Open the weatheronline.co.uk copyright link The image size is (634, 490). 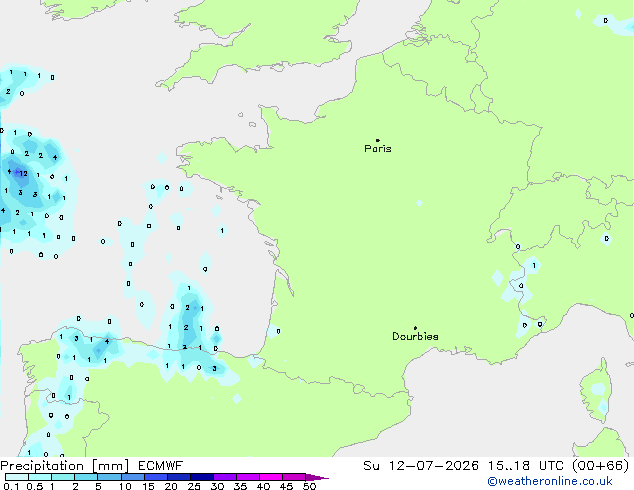tap(550, 481)
